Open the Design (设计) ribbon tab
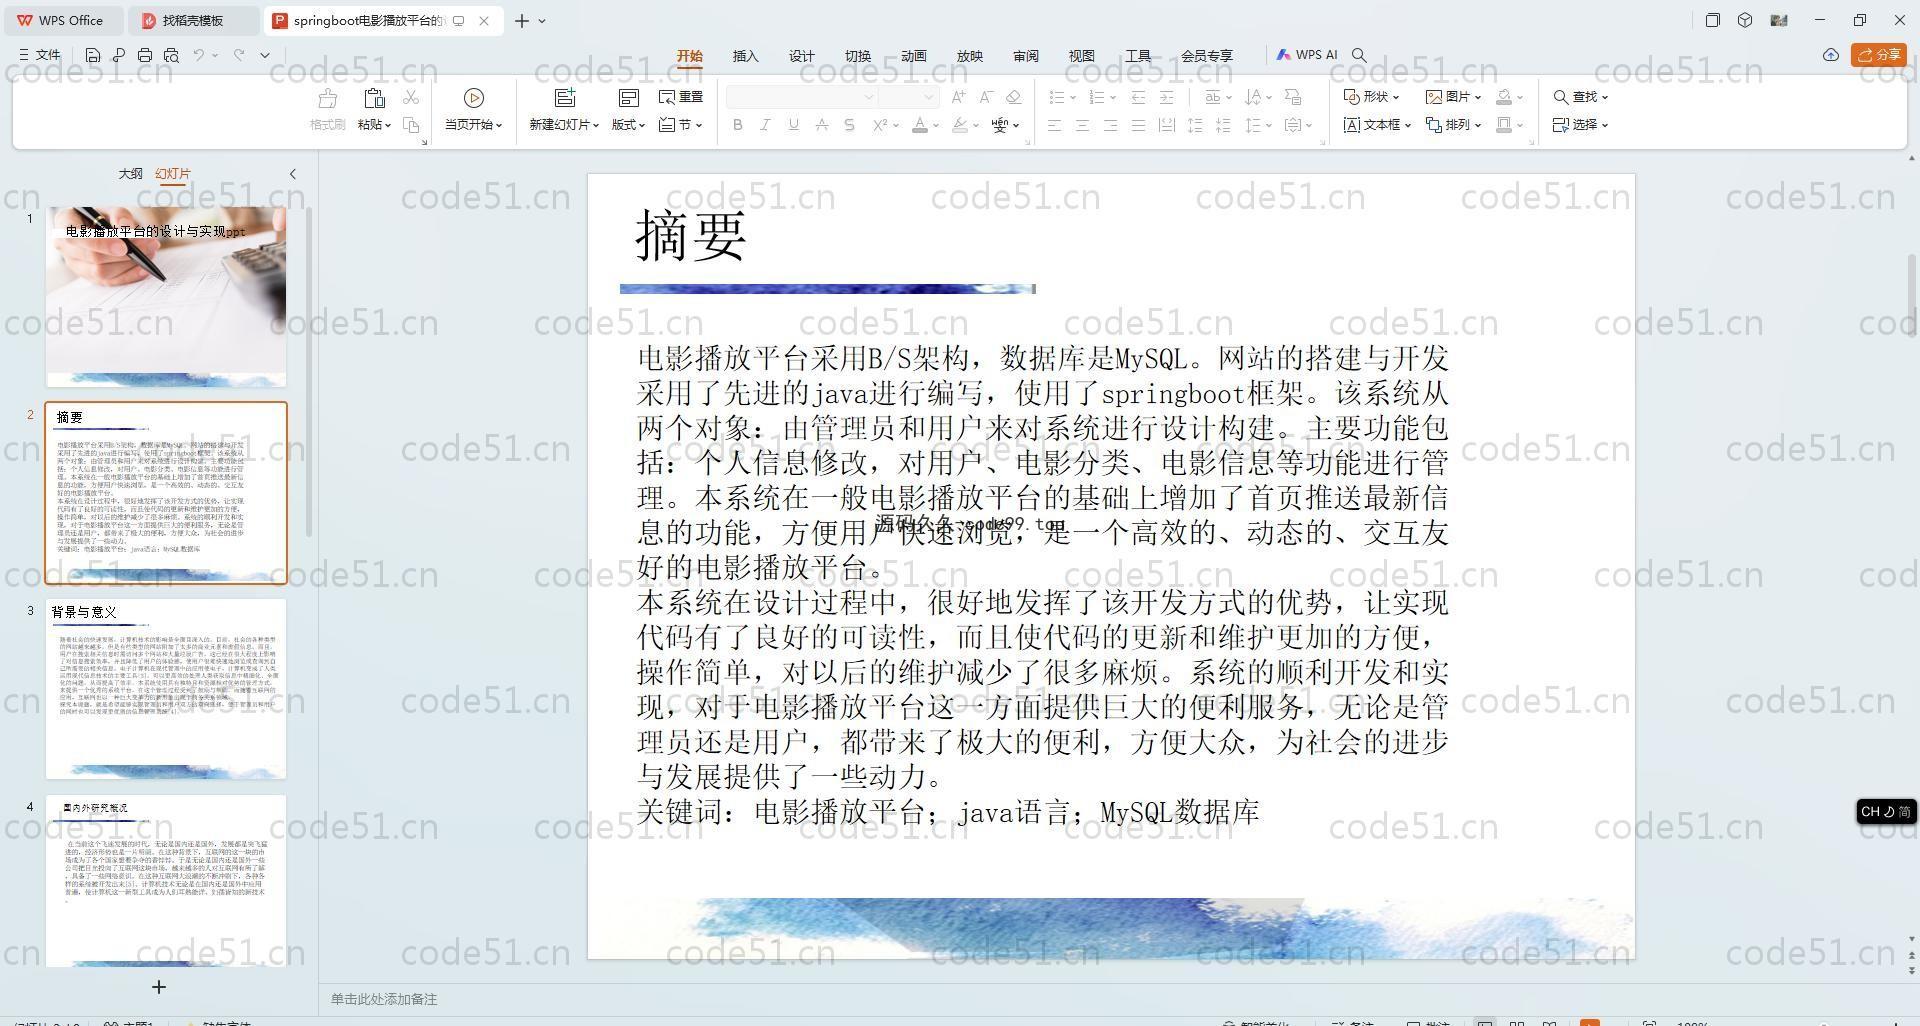The image size is (1920, 1026). tap(802, 56)
